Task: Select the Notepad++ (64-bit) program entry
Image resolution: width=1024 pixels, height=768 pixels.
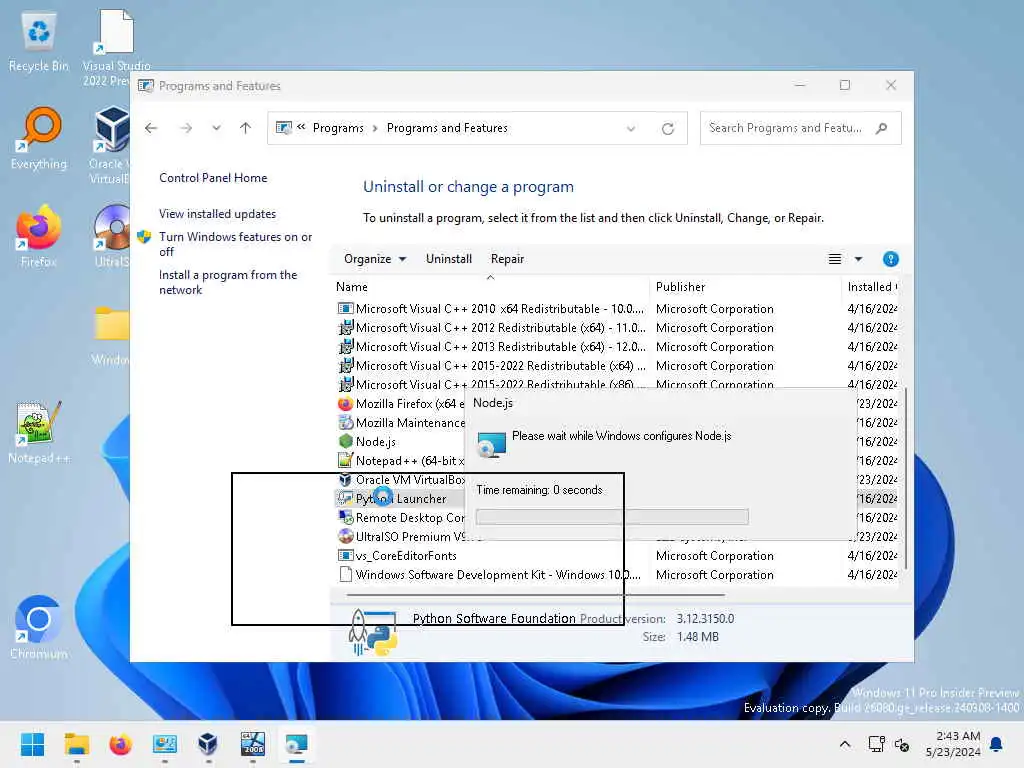Action: (400, 460)
